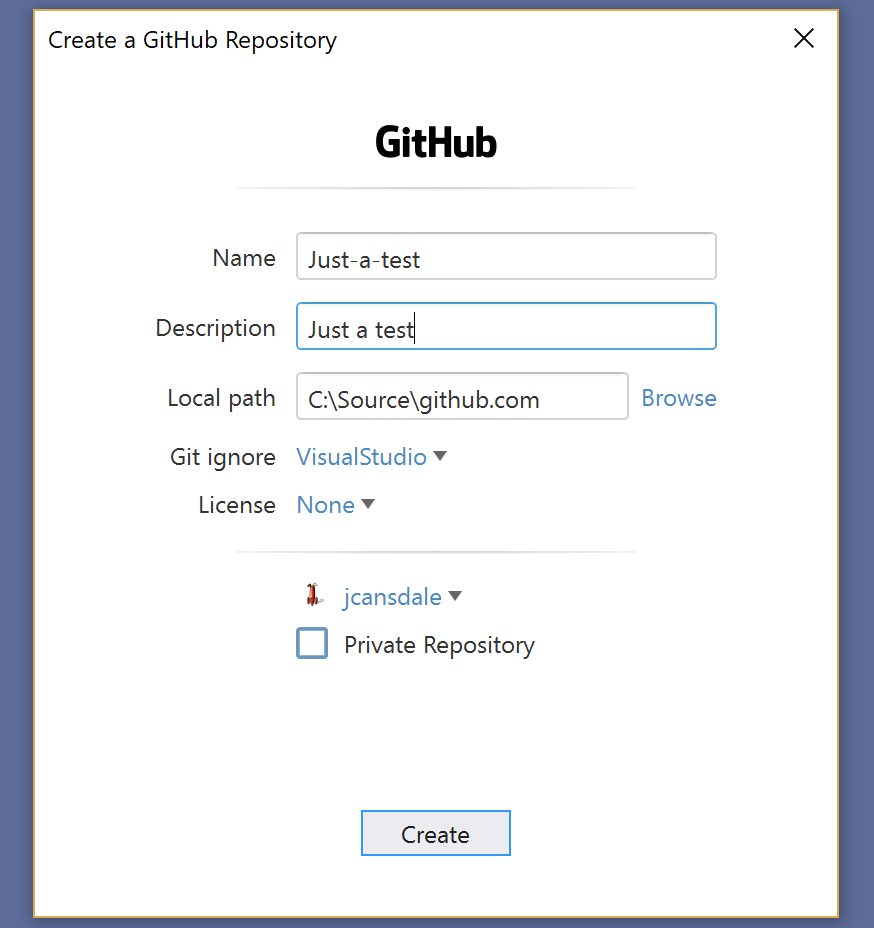Focus the Description text field
The width and height of the screenshot is (874, 928).
click(506, 326)
